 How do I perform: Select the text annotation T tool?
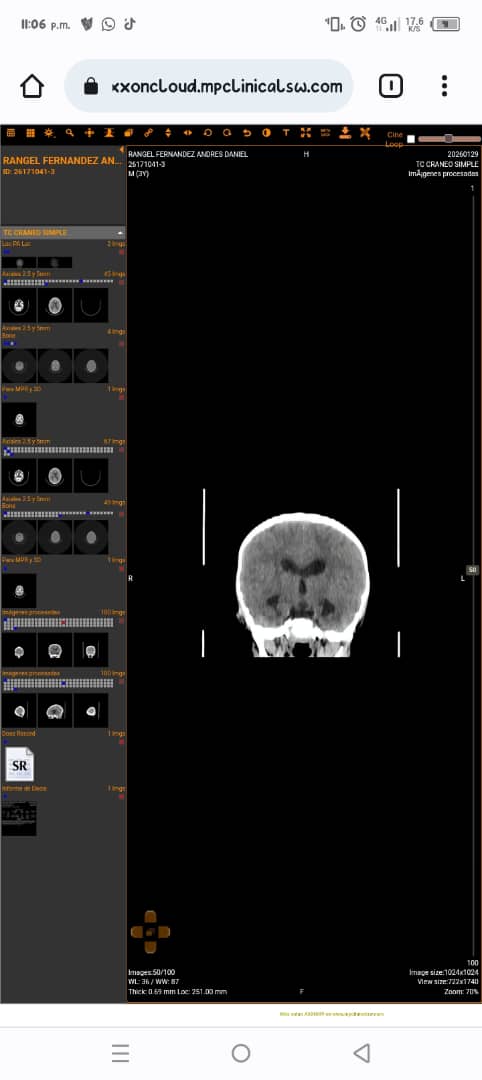(x=286, y=133)
